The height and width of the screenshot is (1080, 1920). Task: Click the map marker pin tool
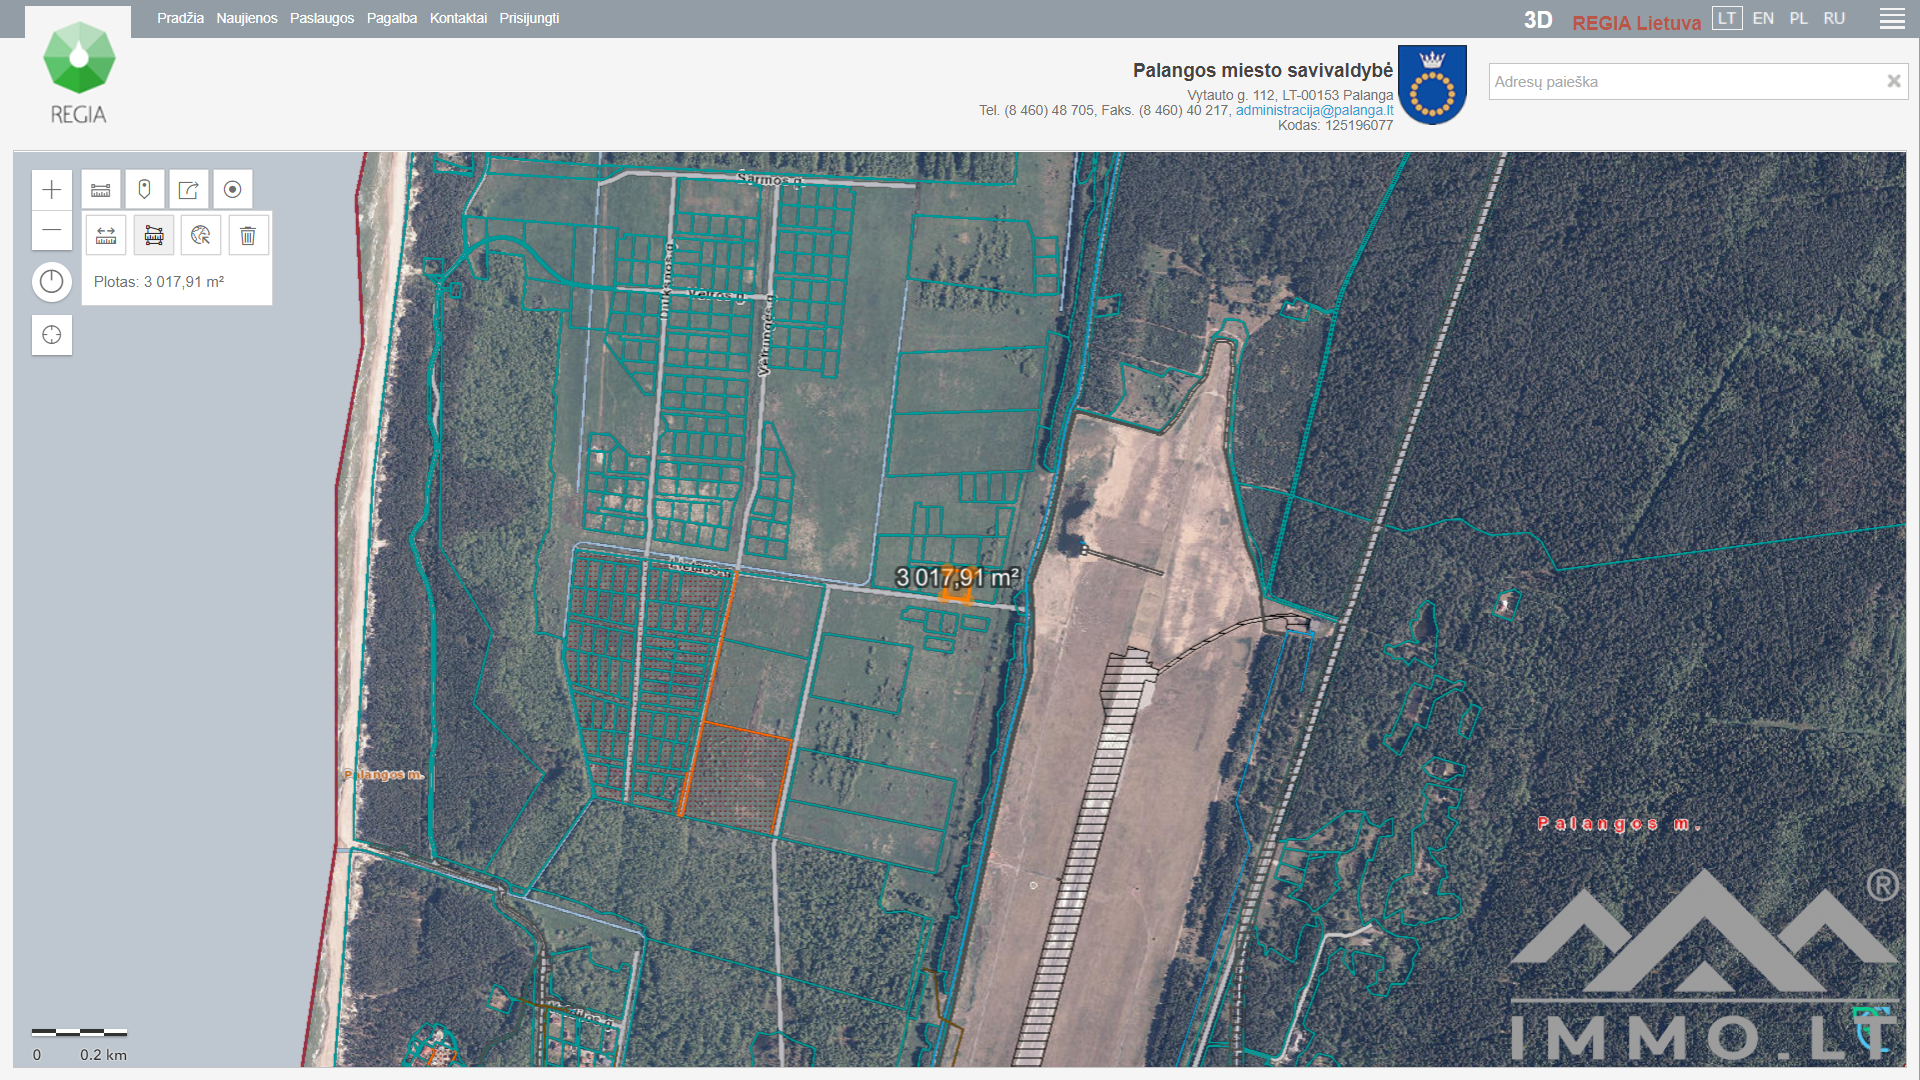coord(145,190)
